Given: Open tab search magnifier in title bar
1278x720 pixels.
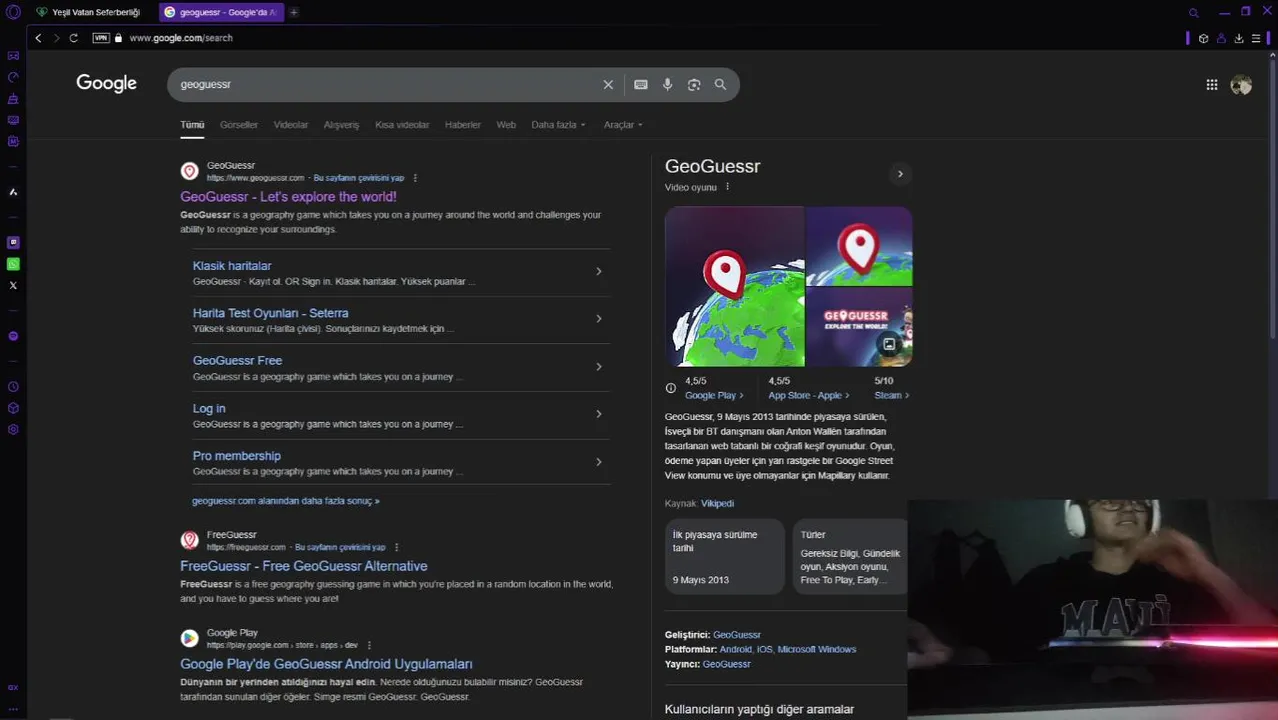Looking at the screenshot, I should (1193, 12).
